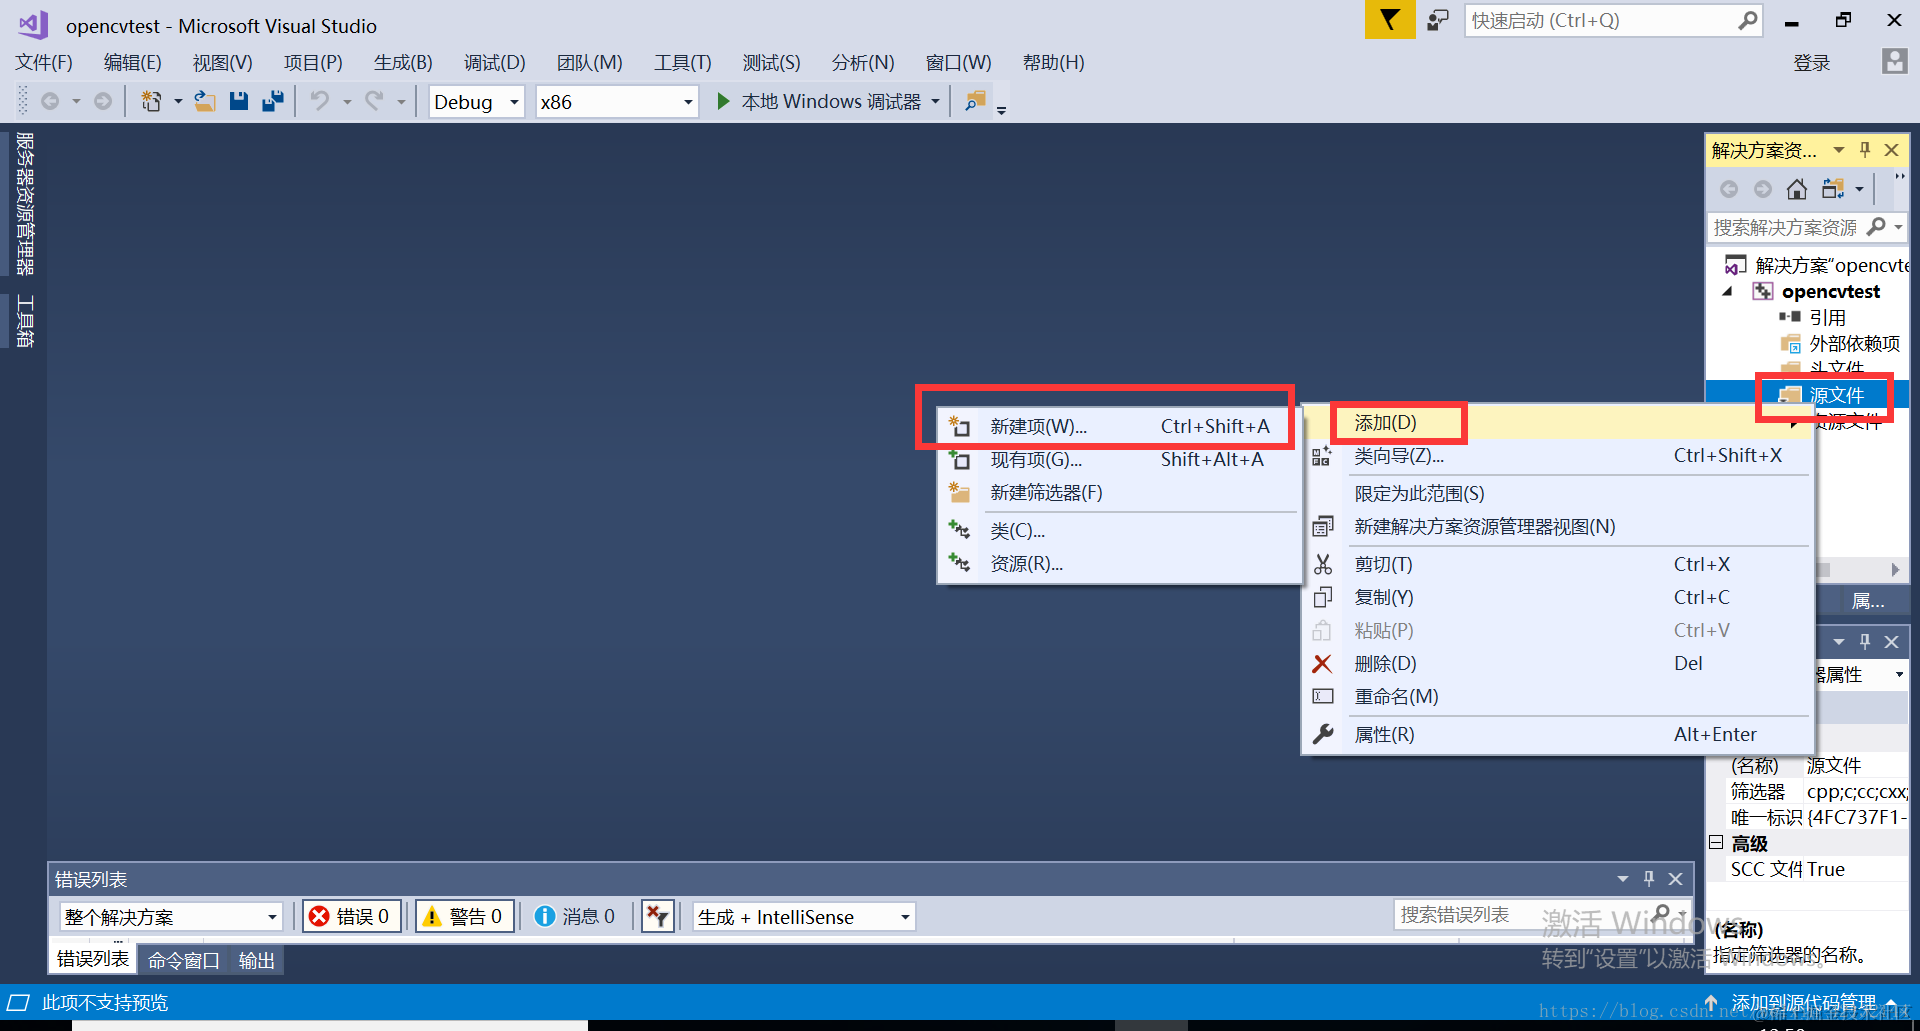The height and width of the screenshot is (1031, 1920).
Task: Close the Error List panel
Action: [x=1676, y=879]
